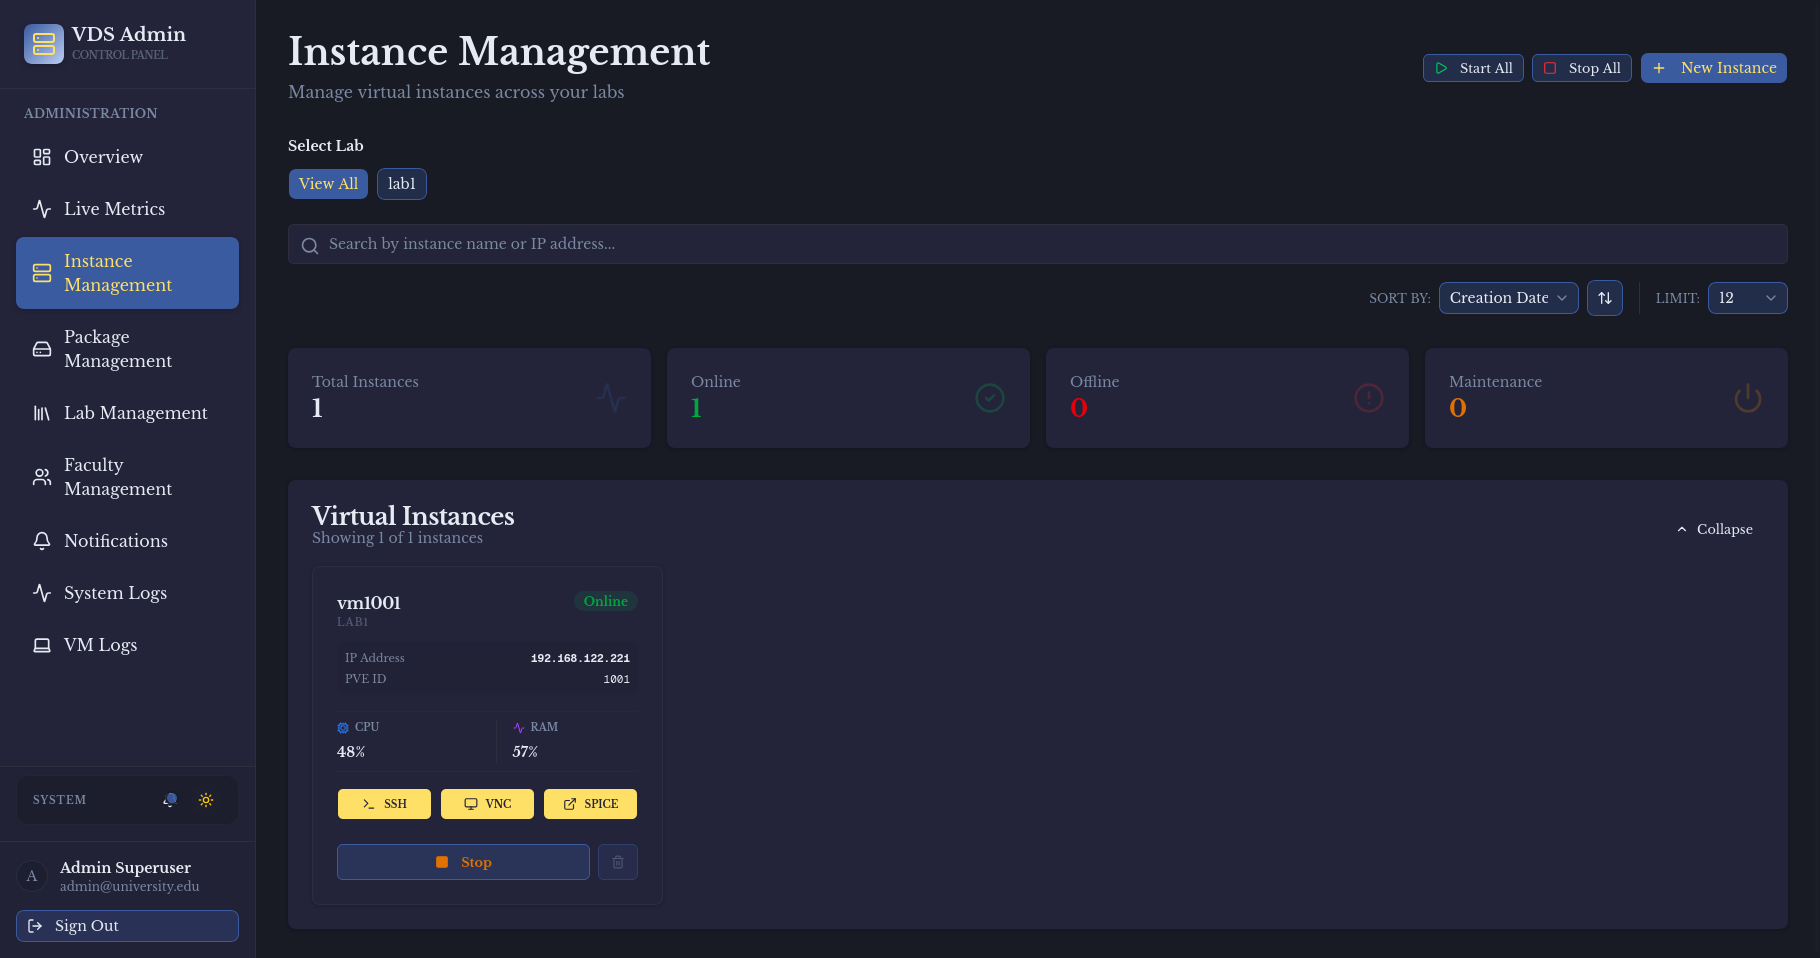Click the Admin Superuser avatar
Image resolution: width=1820 pixels, height=958 pixels.
32,876
